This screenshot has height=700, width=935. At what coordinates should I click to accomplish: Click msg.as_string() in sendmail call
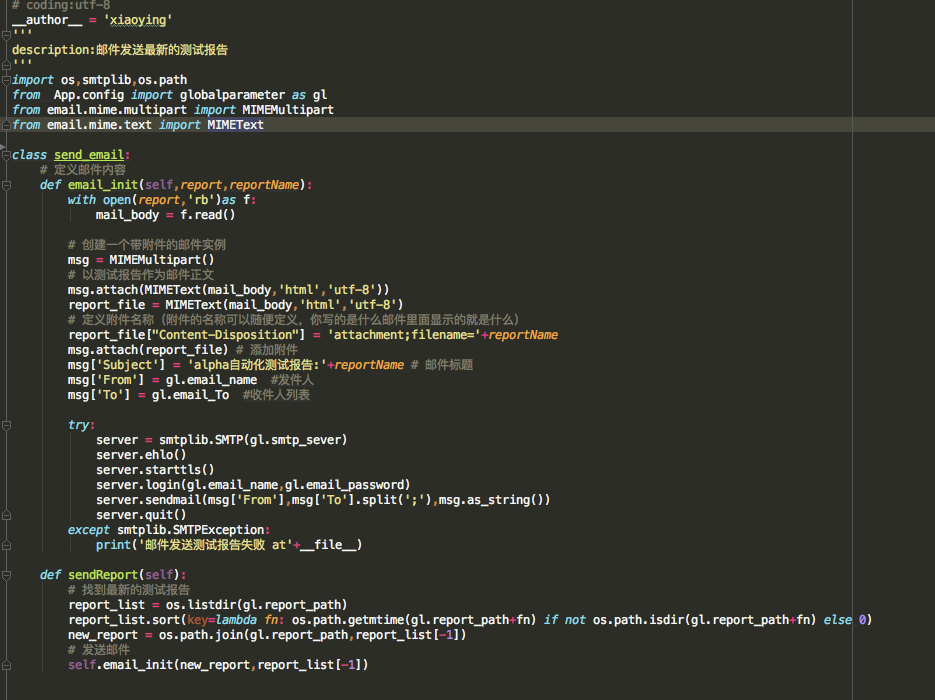click(x=491, y=500)
